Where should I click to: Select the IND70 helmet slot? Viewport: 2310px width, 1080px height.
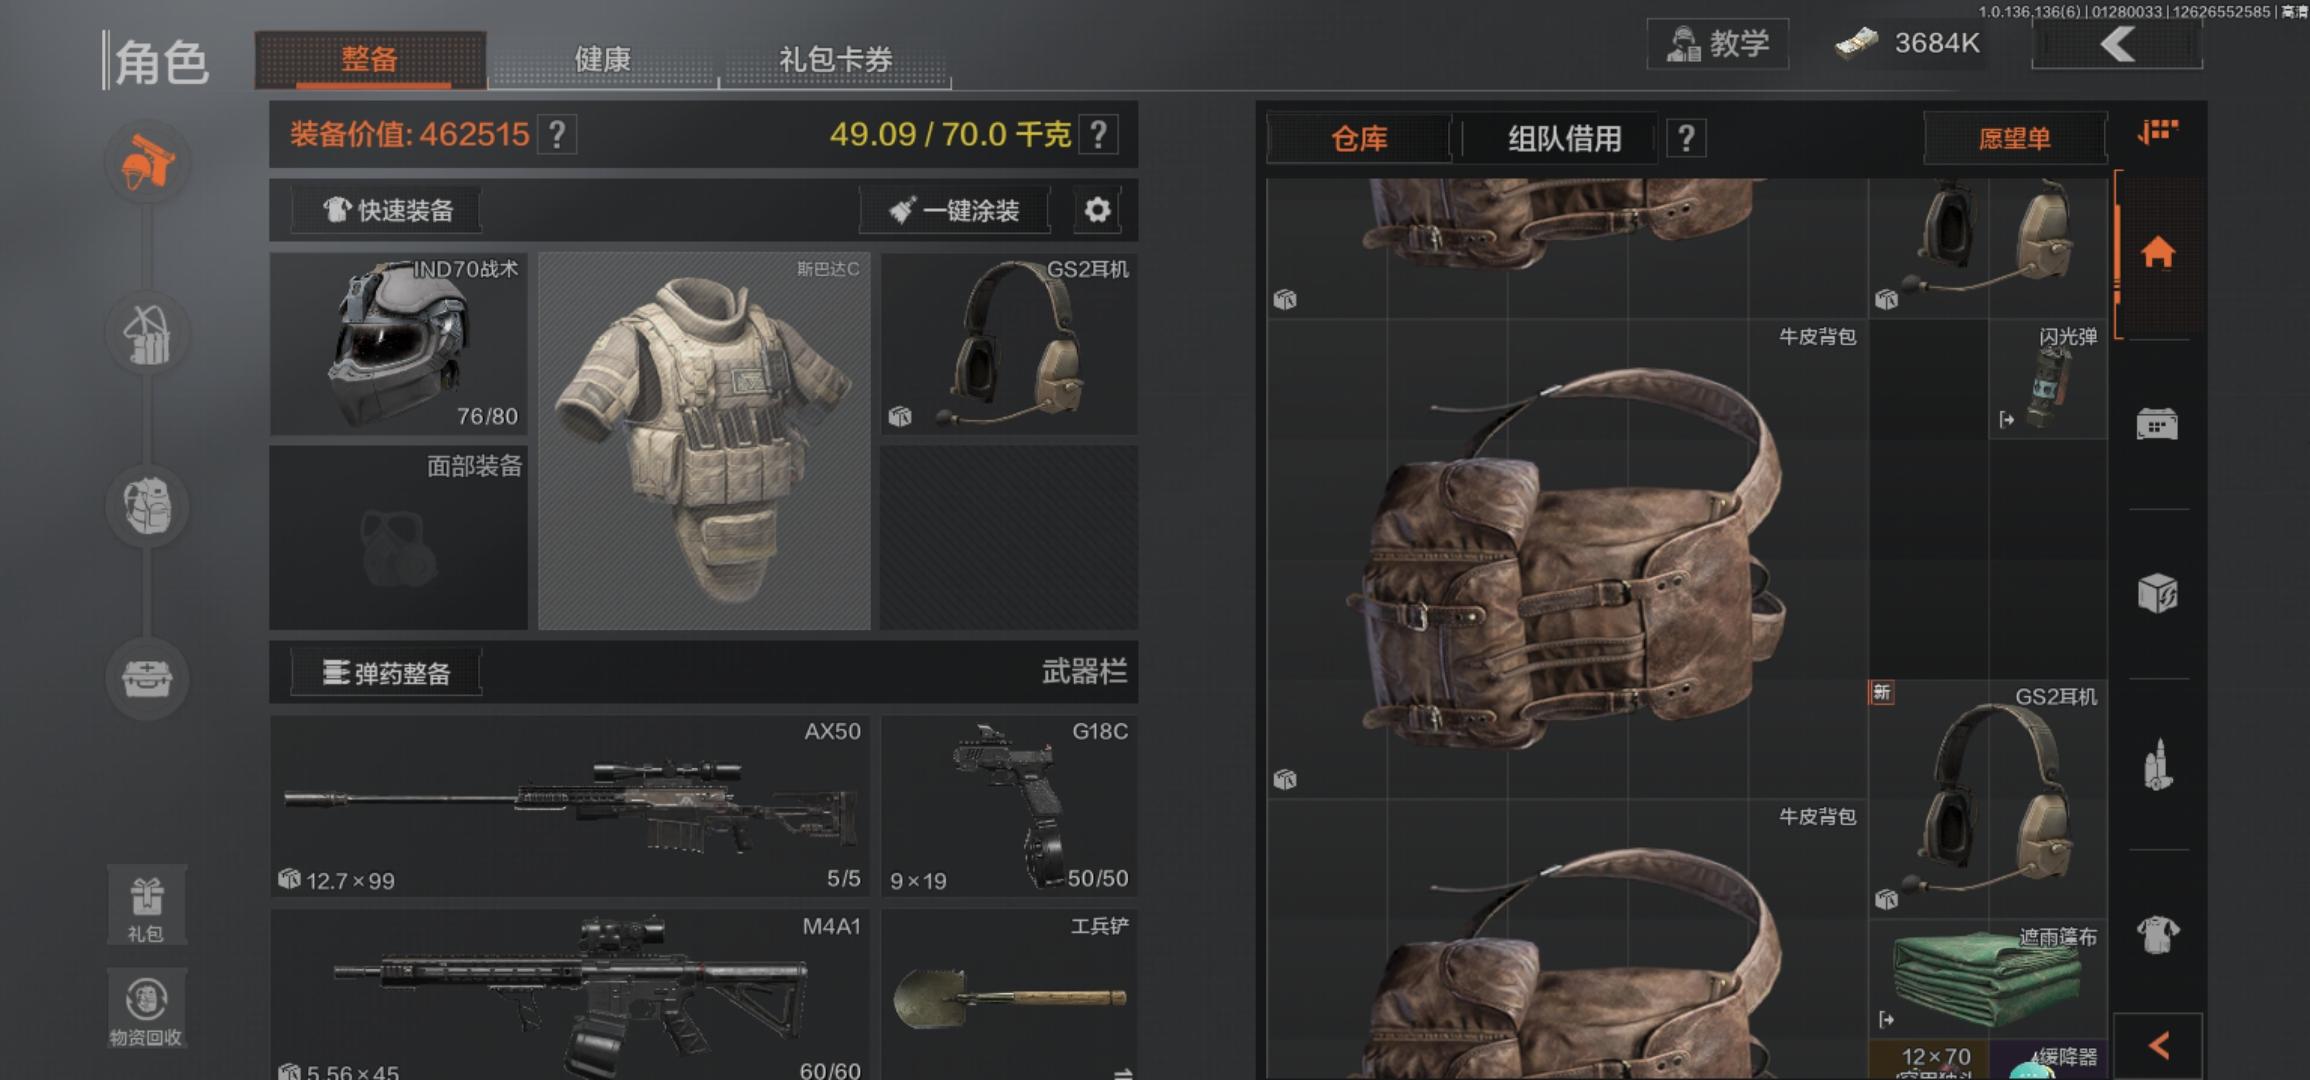398,343
